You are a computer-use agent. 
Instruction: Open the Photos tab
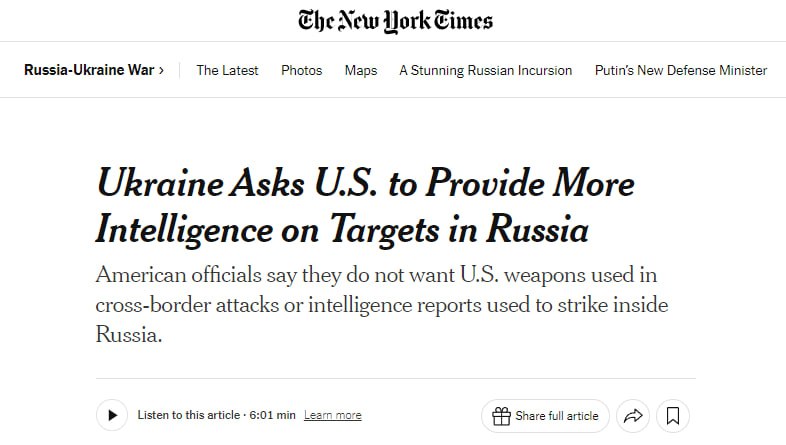(301, 70)
